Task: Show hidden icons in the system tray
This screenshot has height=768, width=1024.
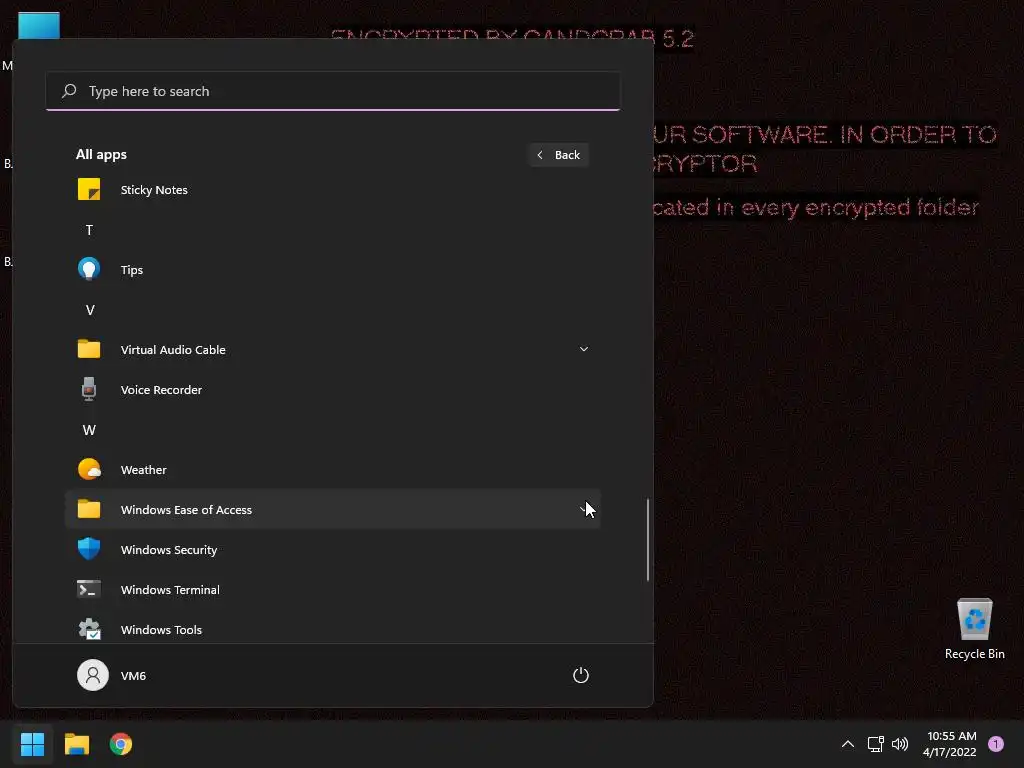Action: pyautogui.click(x=848, y=744)
